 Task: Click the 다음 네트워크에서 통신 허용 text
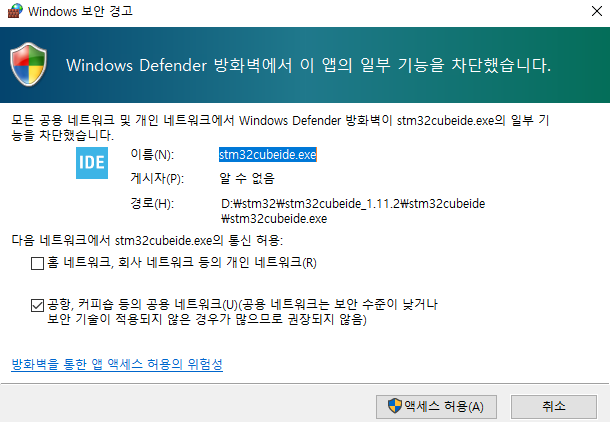(147, 240)
